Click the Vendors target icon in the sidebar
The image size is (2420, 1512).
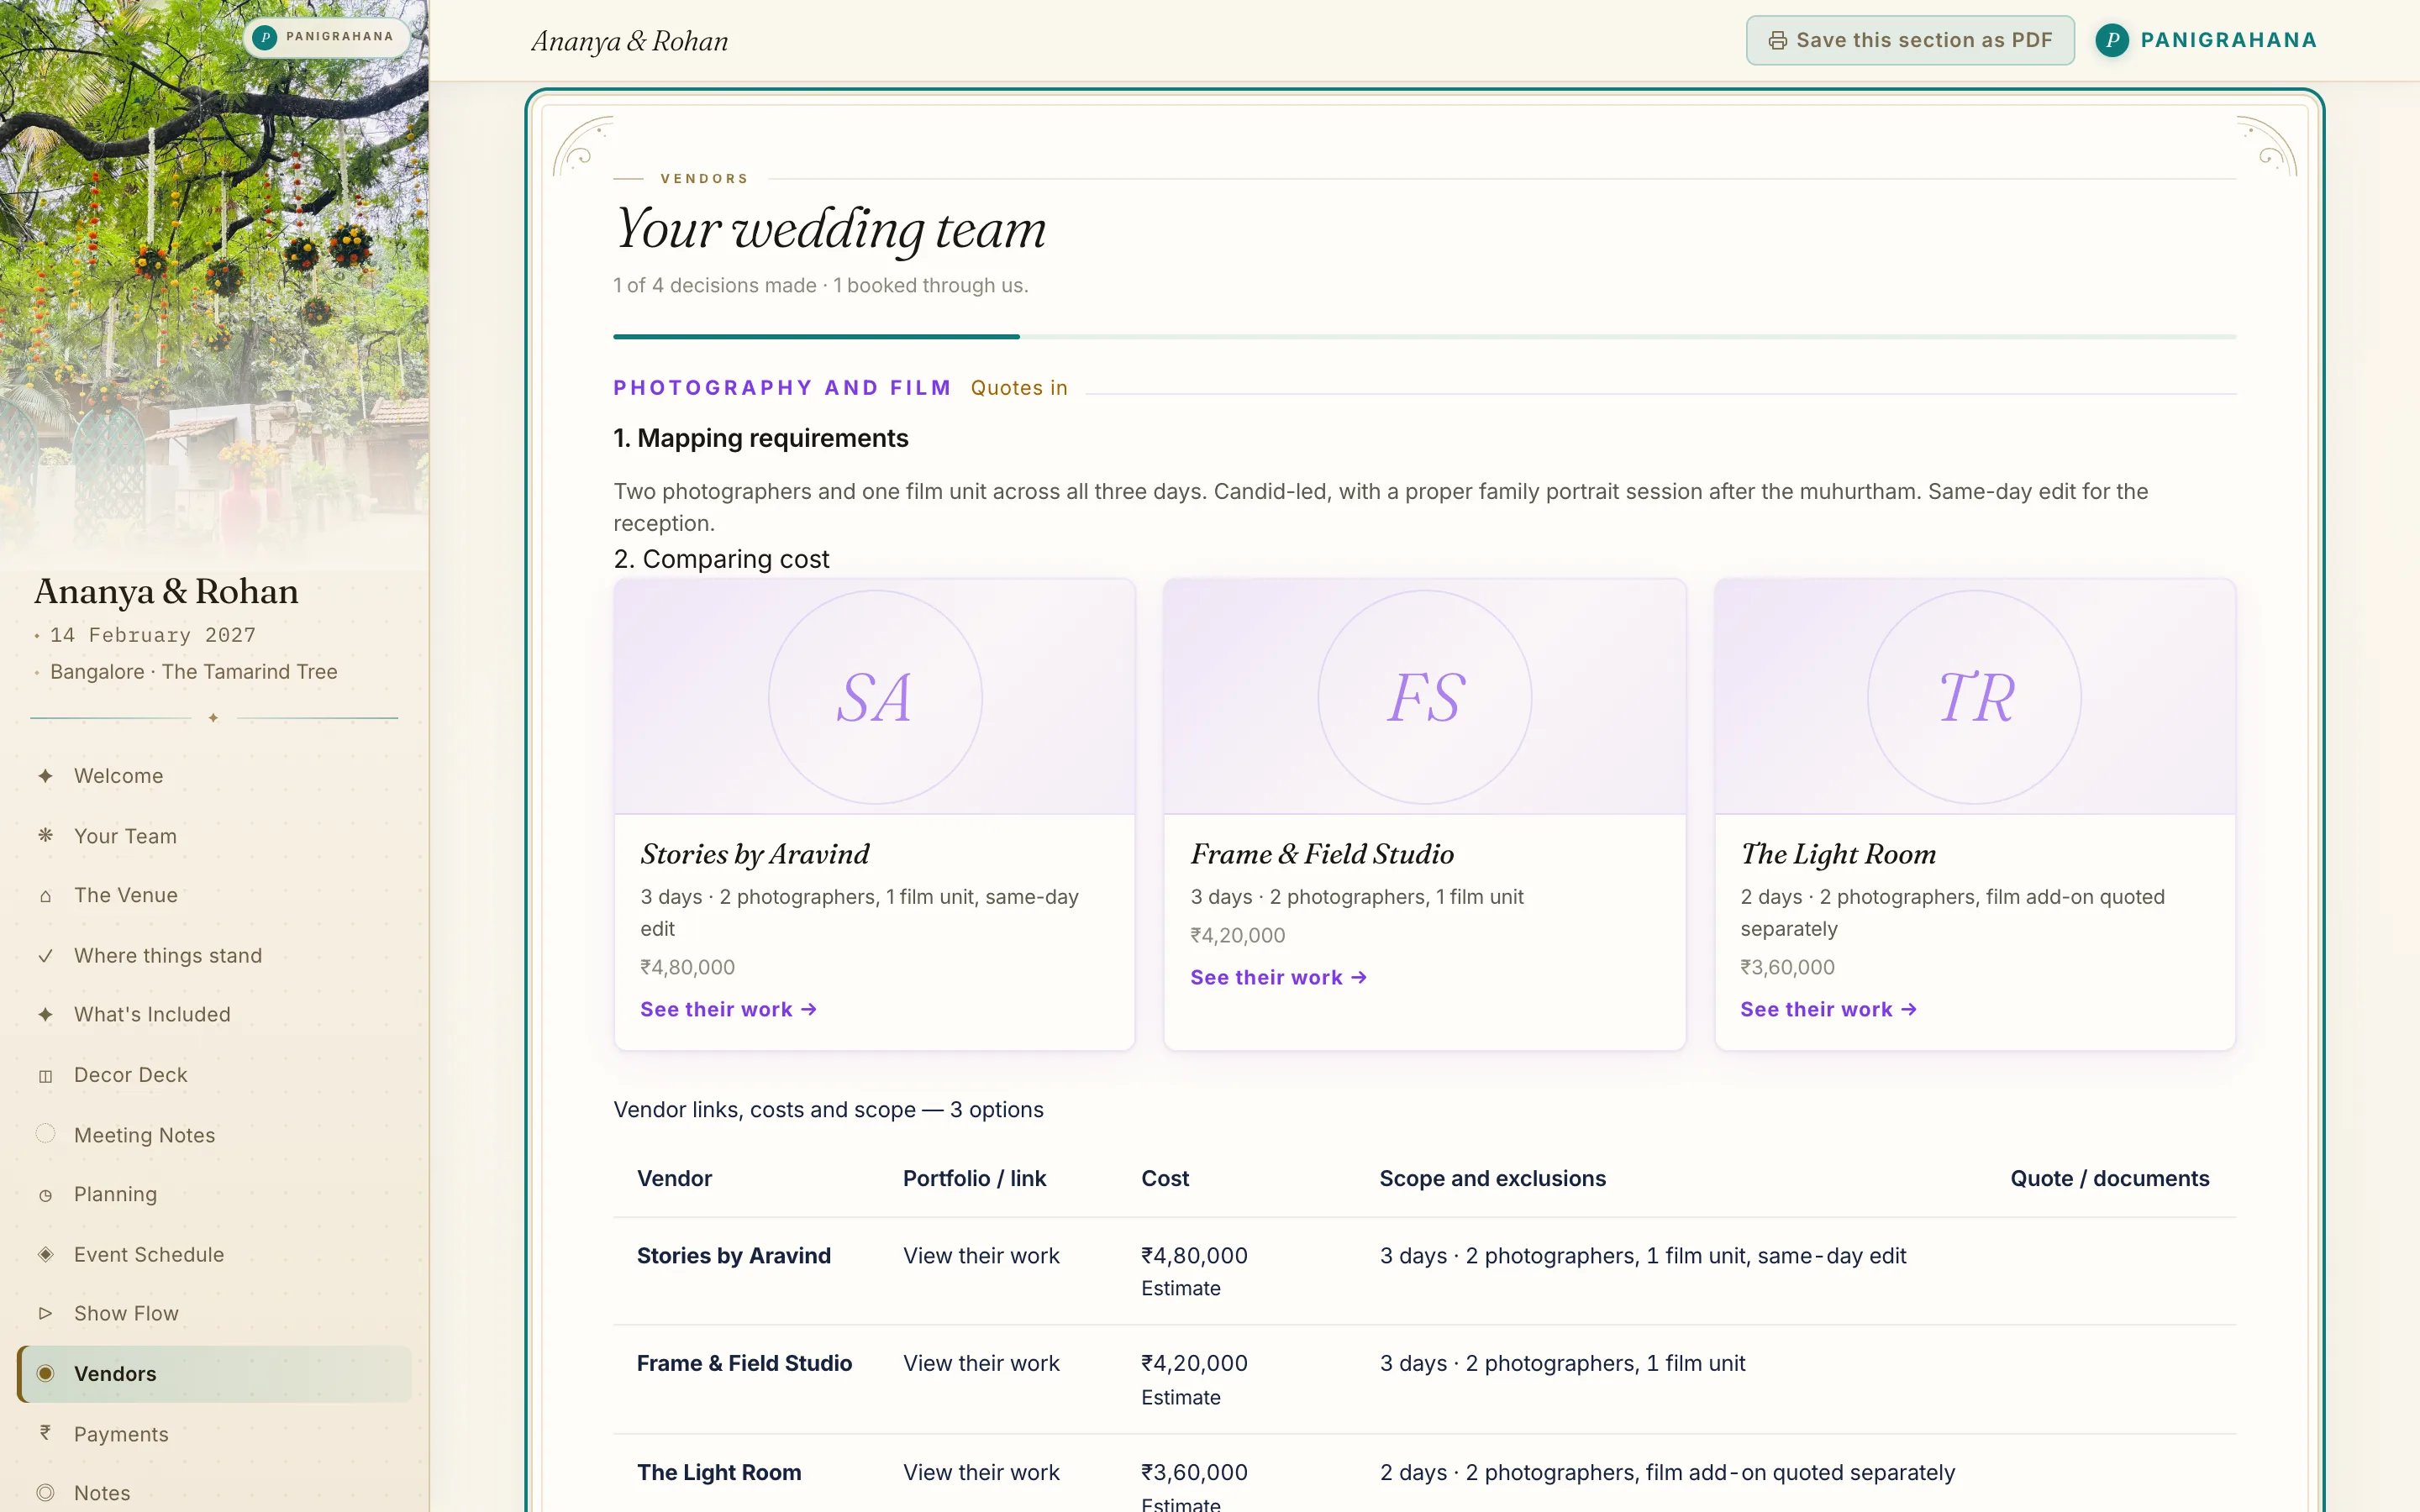click(x=45, y=1373)
